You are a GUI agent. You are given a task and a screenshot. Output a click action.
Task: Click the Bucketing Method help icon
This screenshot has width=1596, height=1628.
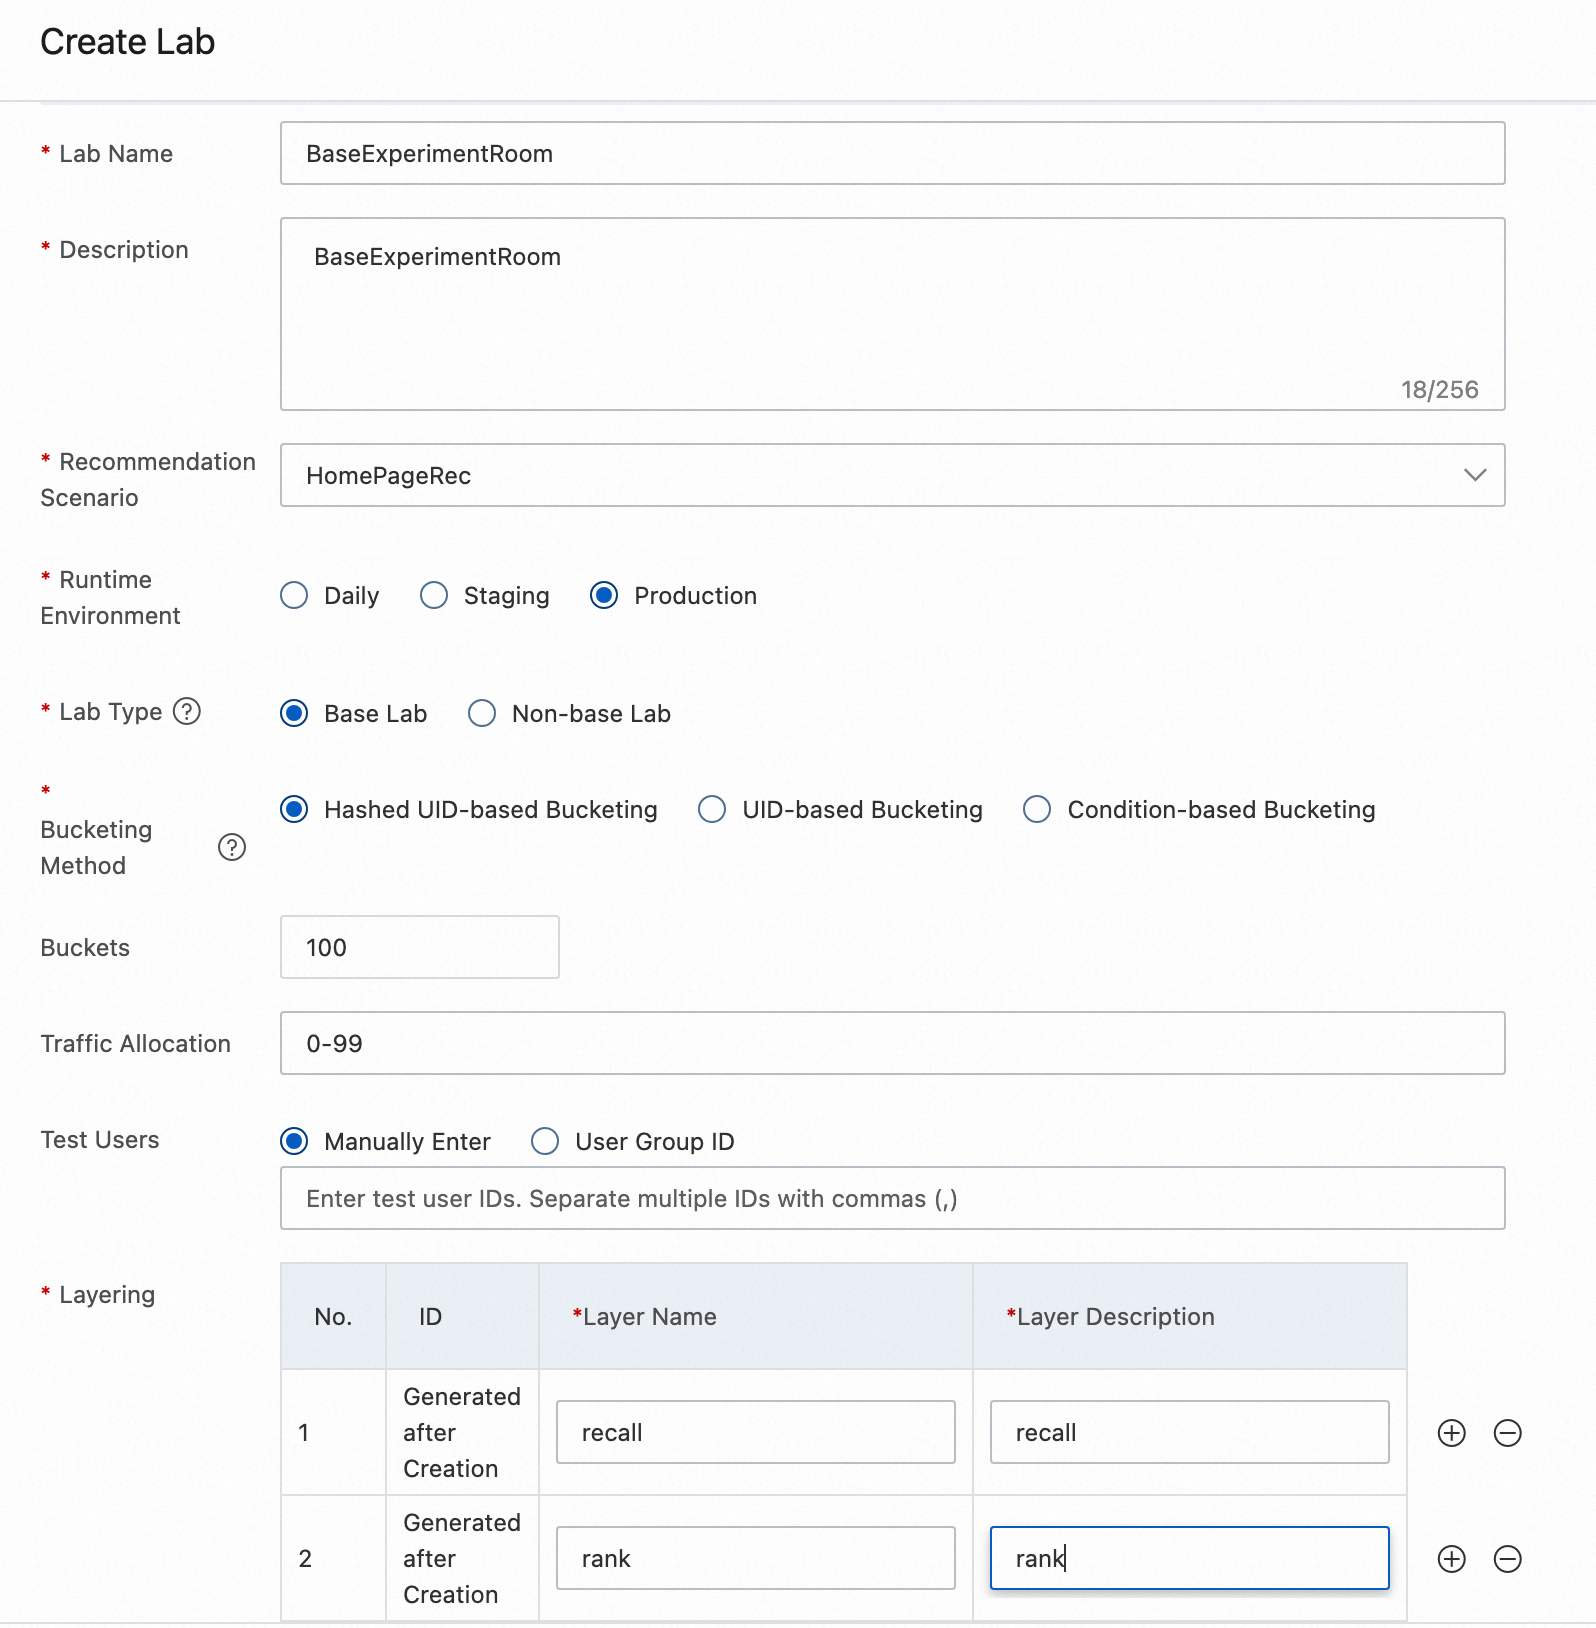point(232,847)
